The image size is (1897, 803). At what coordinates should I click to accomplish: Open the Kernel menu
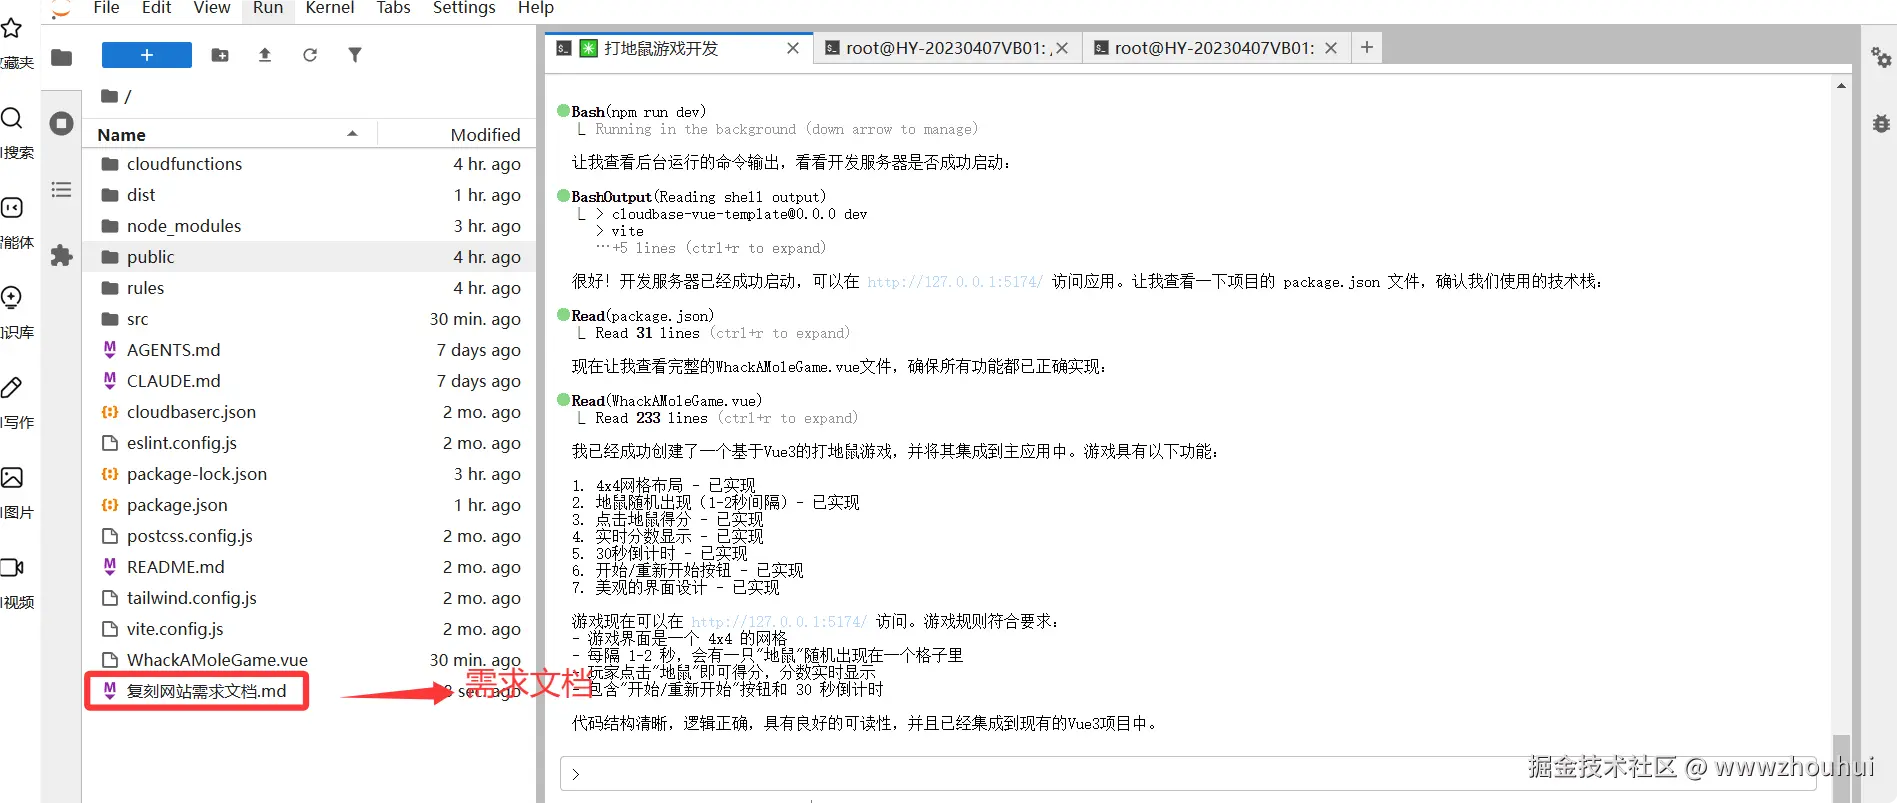(x=330, y=8)
